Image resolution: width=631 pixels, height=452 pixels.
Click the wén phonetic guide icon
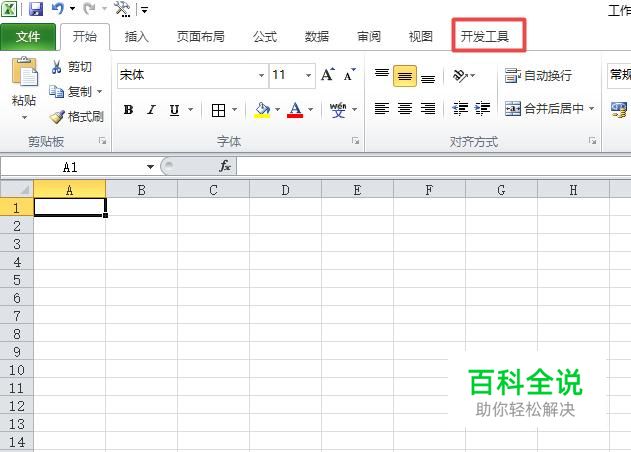coord(338,109)
